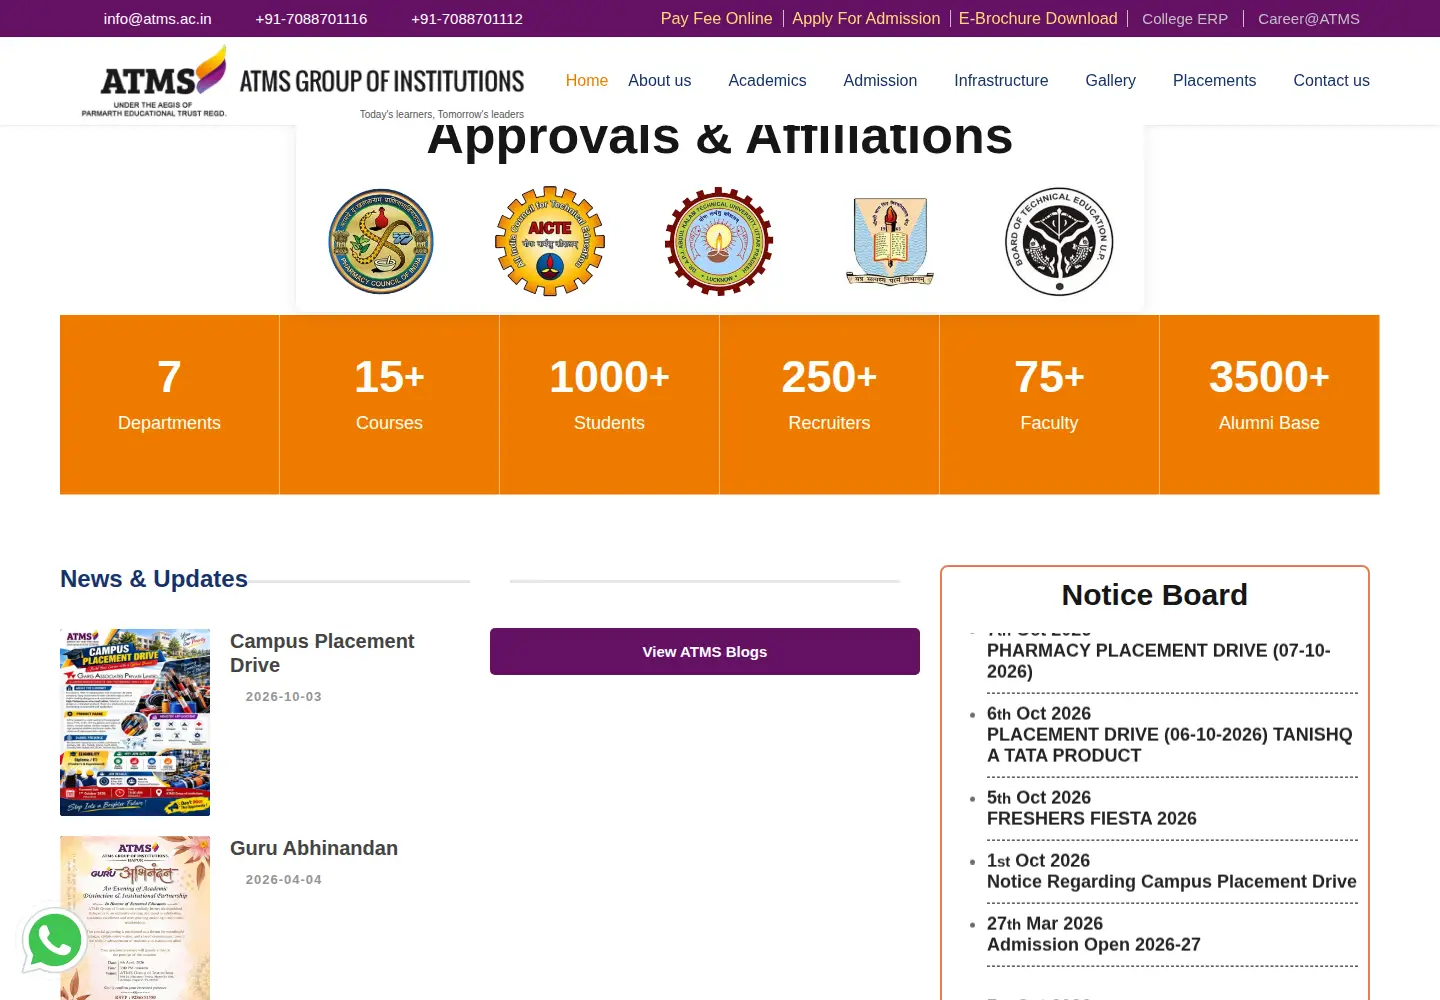Image resolution: width=1440 pixels, height=1000 pixels.
Task: Open the Contact us menu
Action: pyautogui.click(x=1331, y=81)
